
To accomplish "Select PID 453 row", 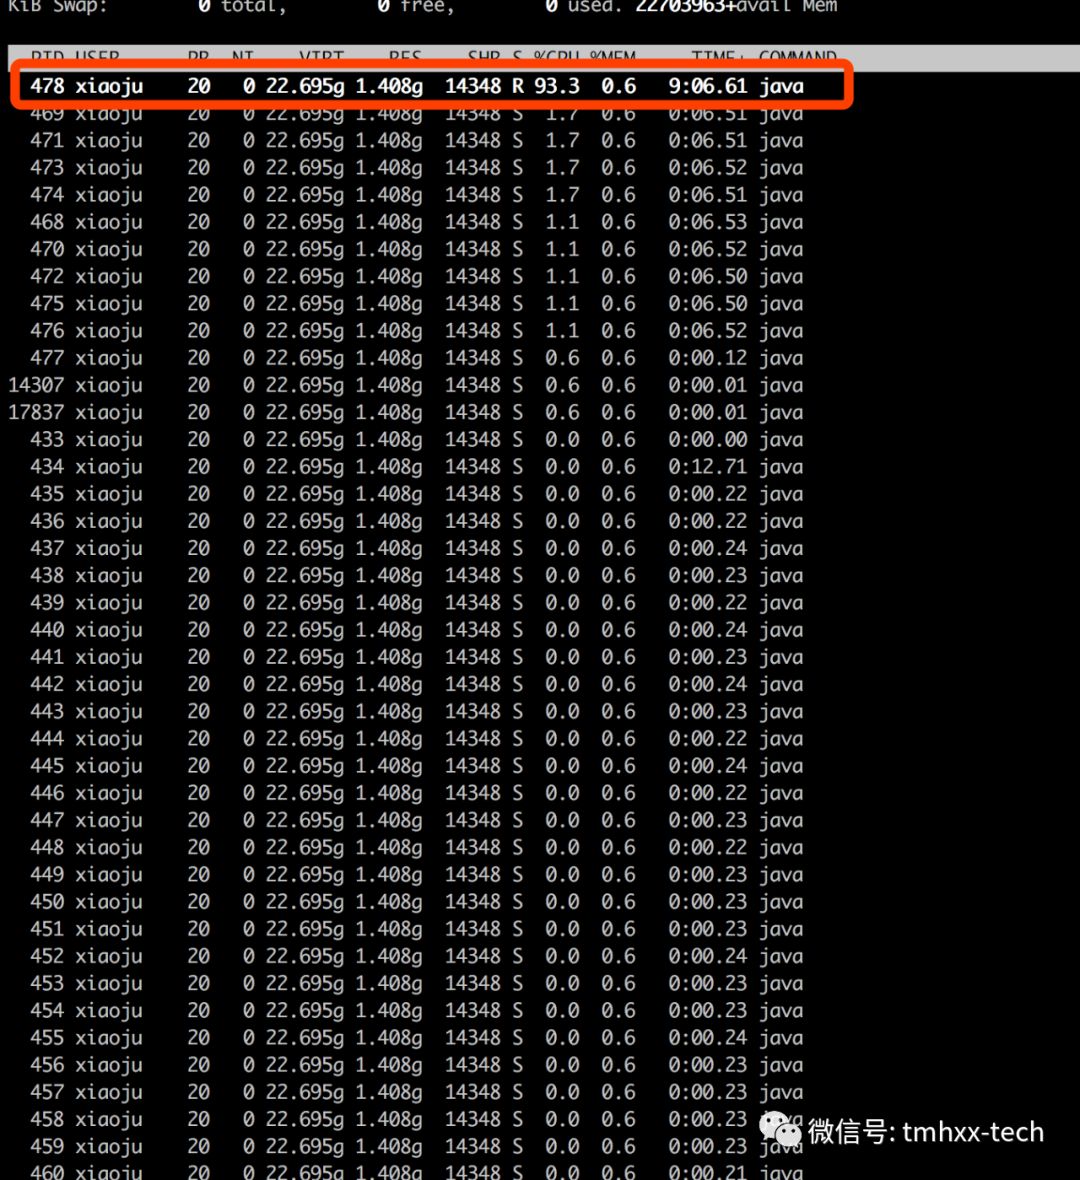I will [47, 984].
